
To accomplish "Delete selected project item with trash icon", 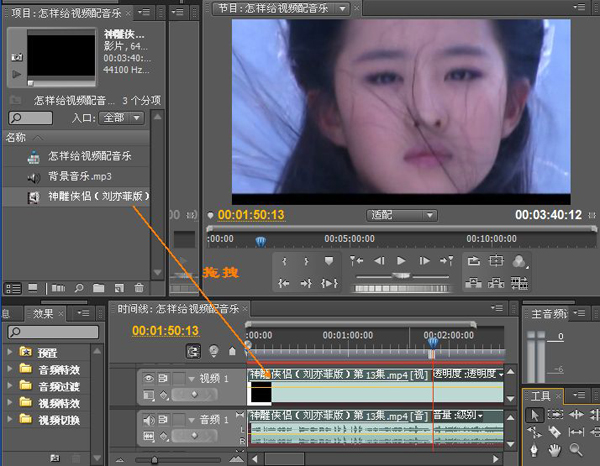I will (139, 288).
